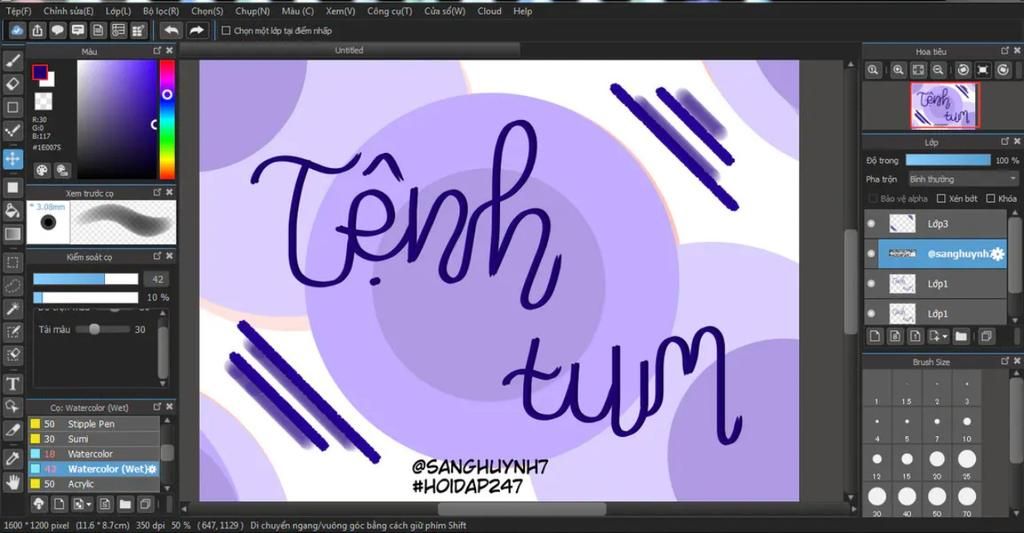The image size is (1024, 533).
Task: Click the canvas horizontal scrollbar
Action: [520, 509]
